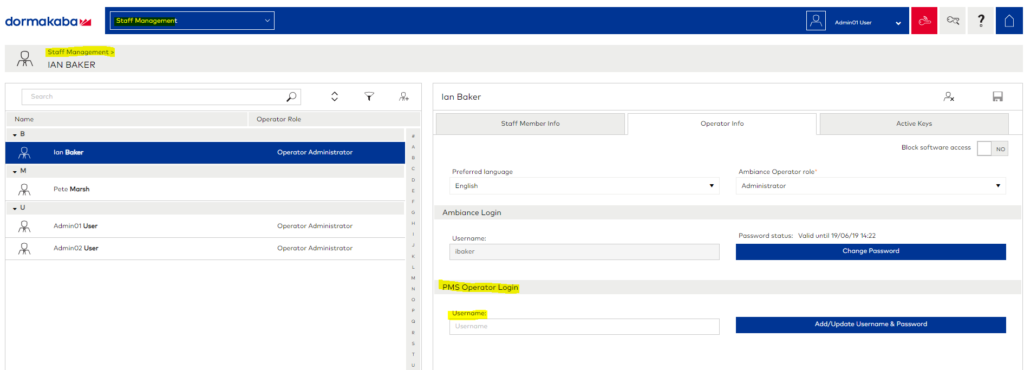This screenshot has width=1024, height=370.
Task: Click the search magnifier icon
Action: (292, 97)
